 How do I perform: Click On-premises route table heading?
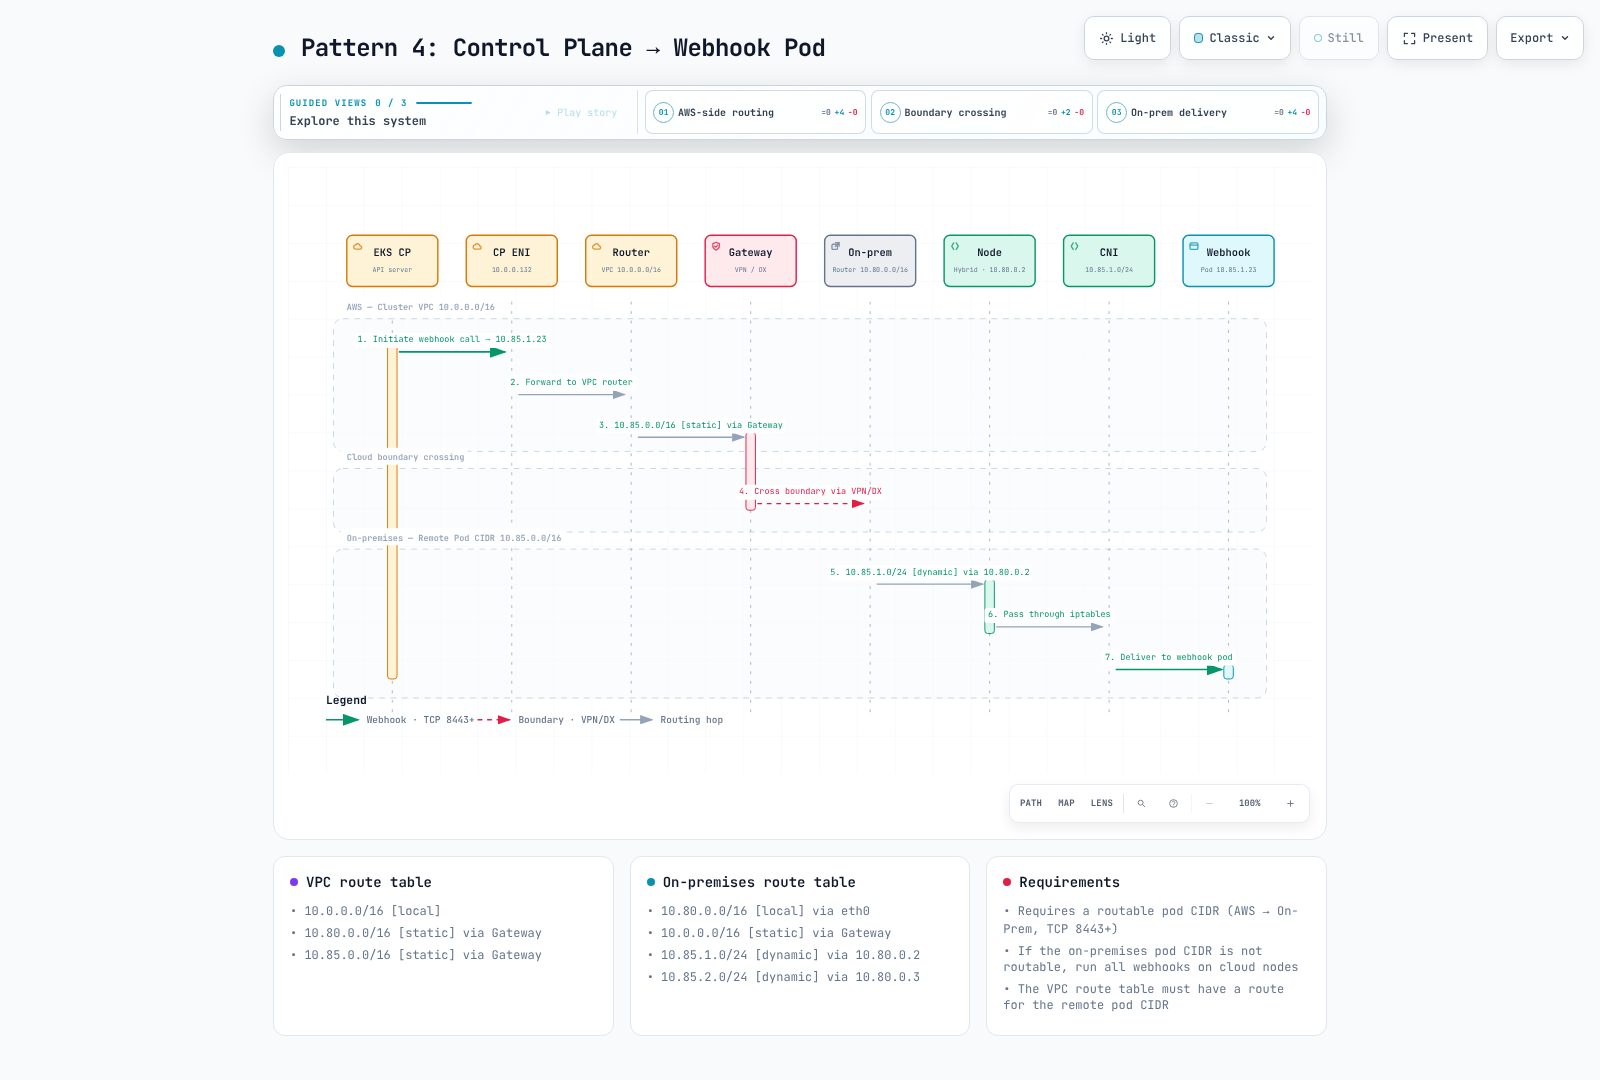point(759,882)
